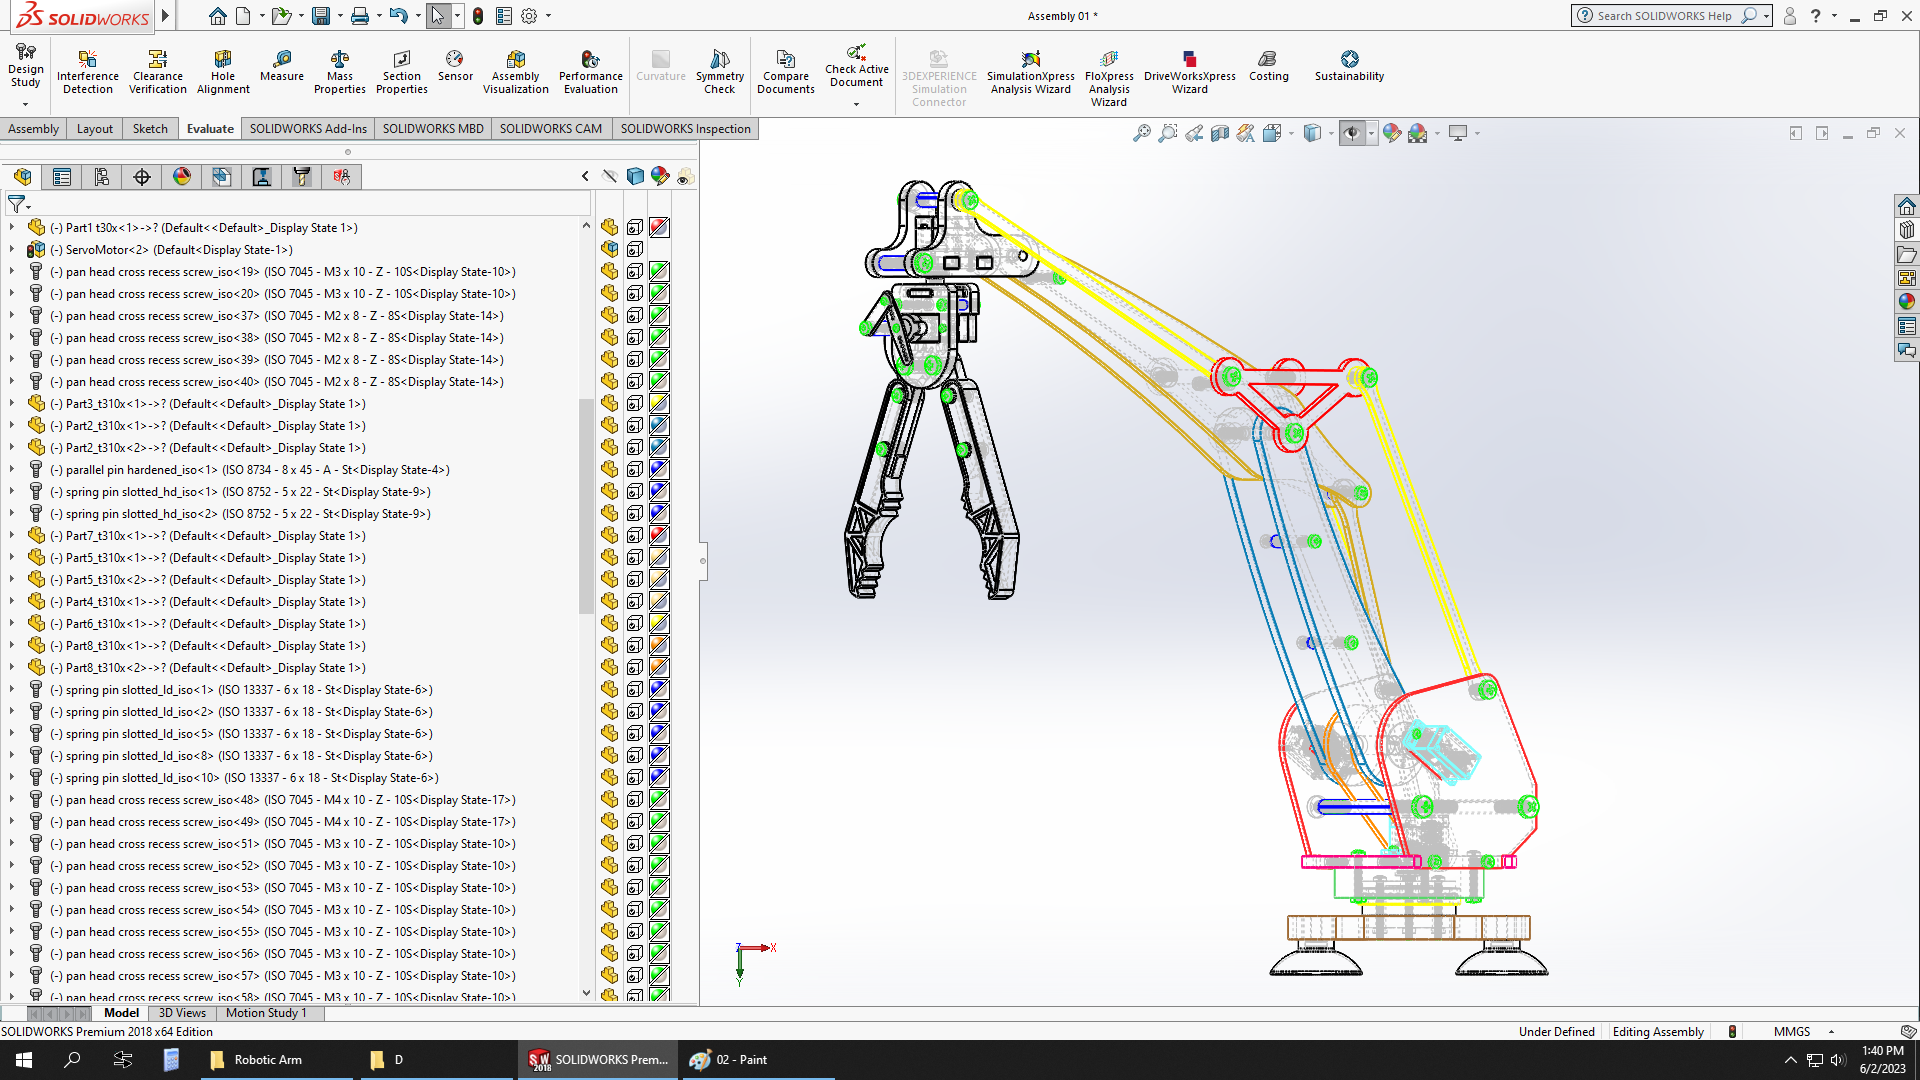Run the Hole Alignment check
The width and height of the screenshot is (1920, 1080).
coord(223,72)
